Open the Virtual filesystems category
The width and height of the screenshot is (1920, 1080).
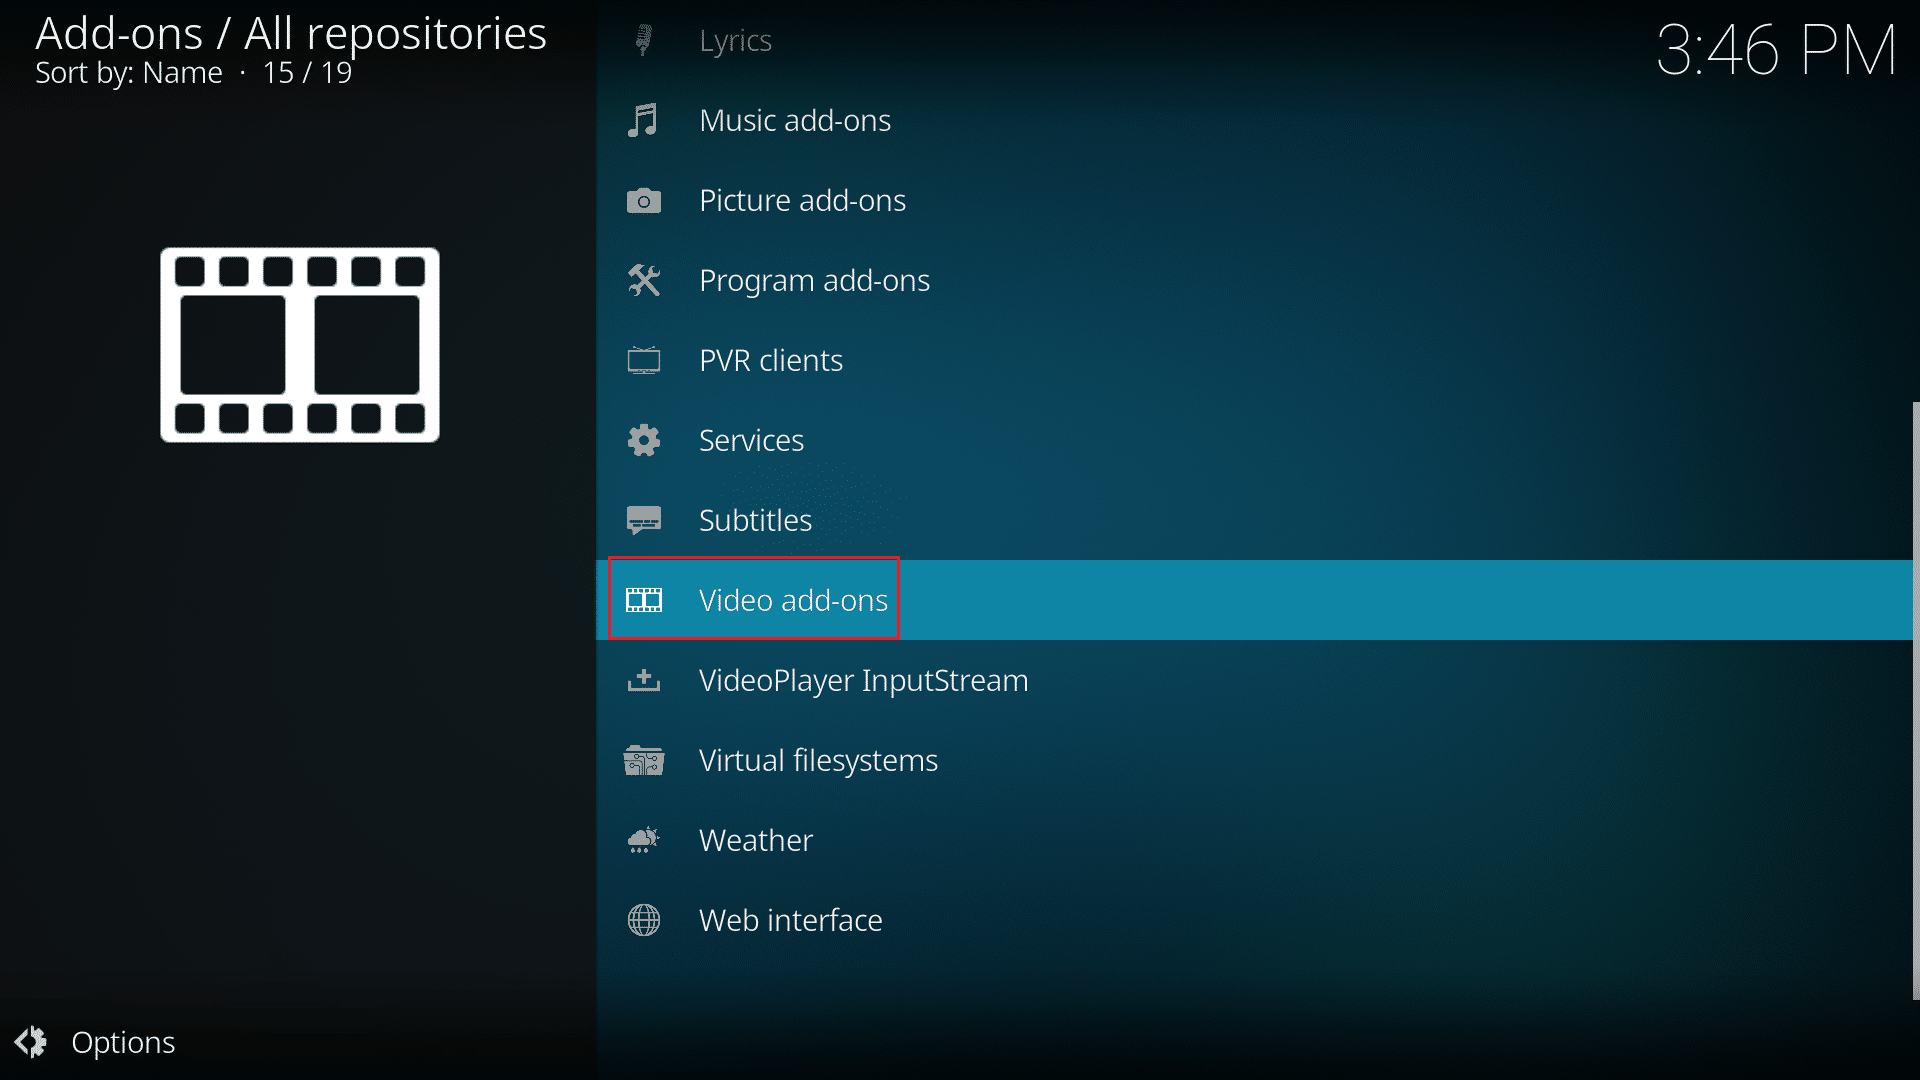click(818, 760)
